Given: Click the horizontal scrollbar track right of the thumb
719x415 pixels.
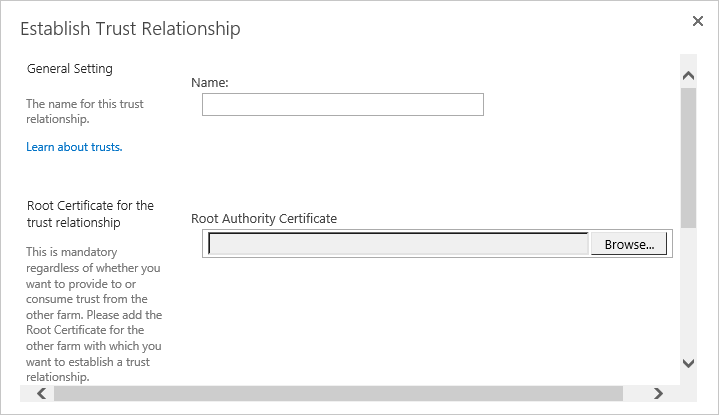Looking at the screenshot, I should (x=636, y=393).
